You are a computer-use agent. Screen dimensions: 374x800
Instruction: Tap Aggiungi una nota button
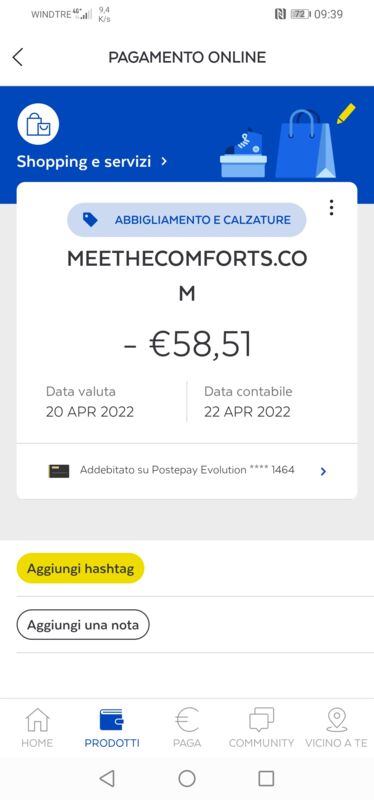[83, 624]
